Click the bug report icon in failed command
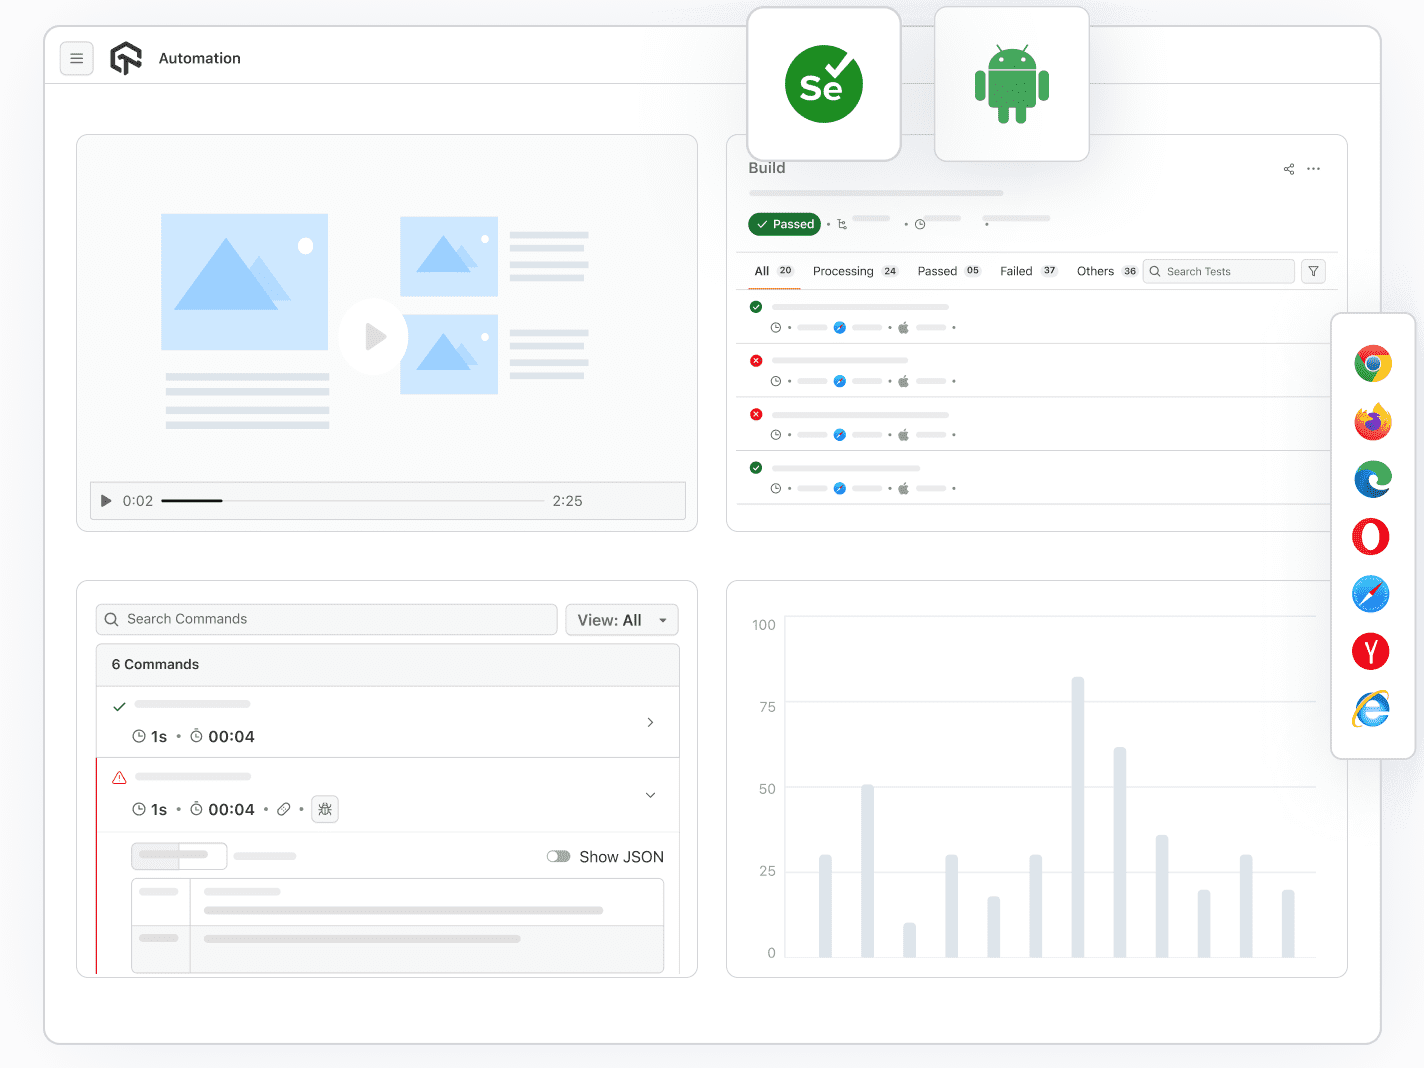 pos(325,809)
